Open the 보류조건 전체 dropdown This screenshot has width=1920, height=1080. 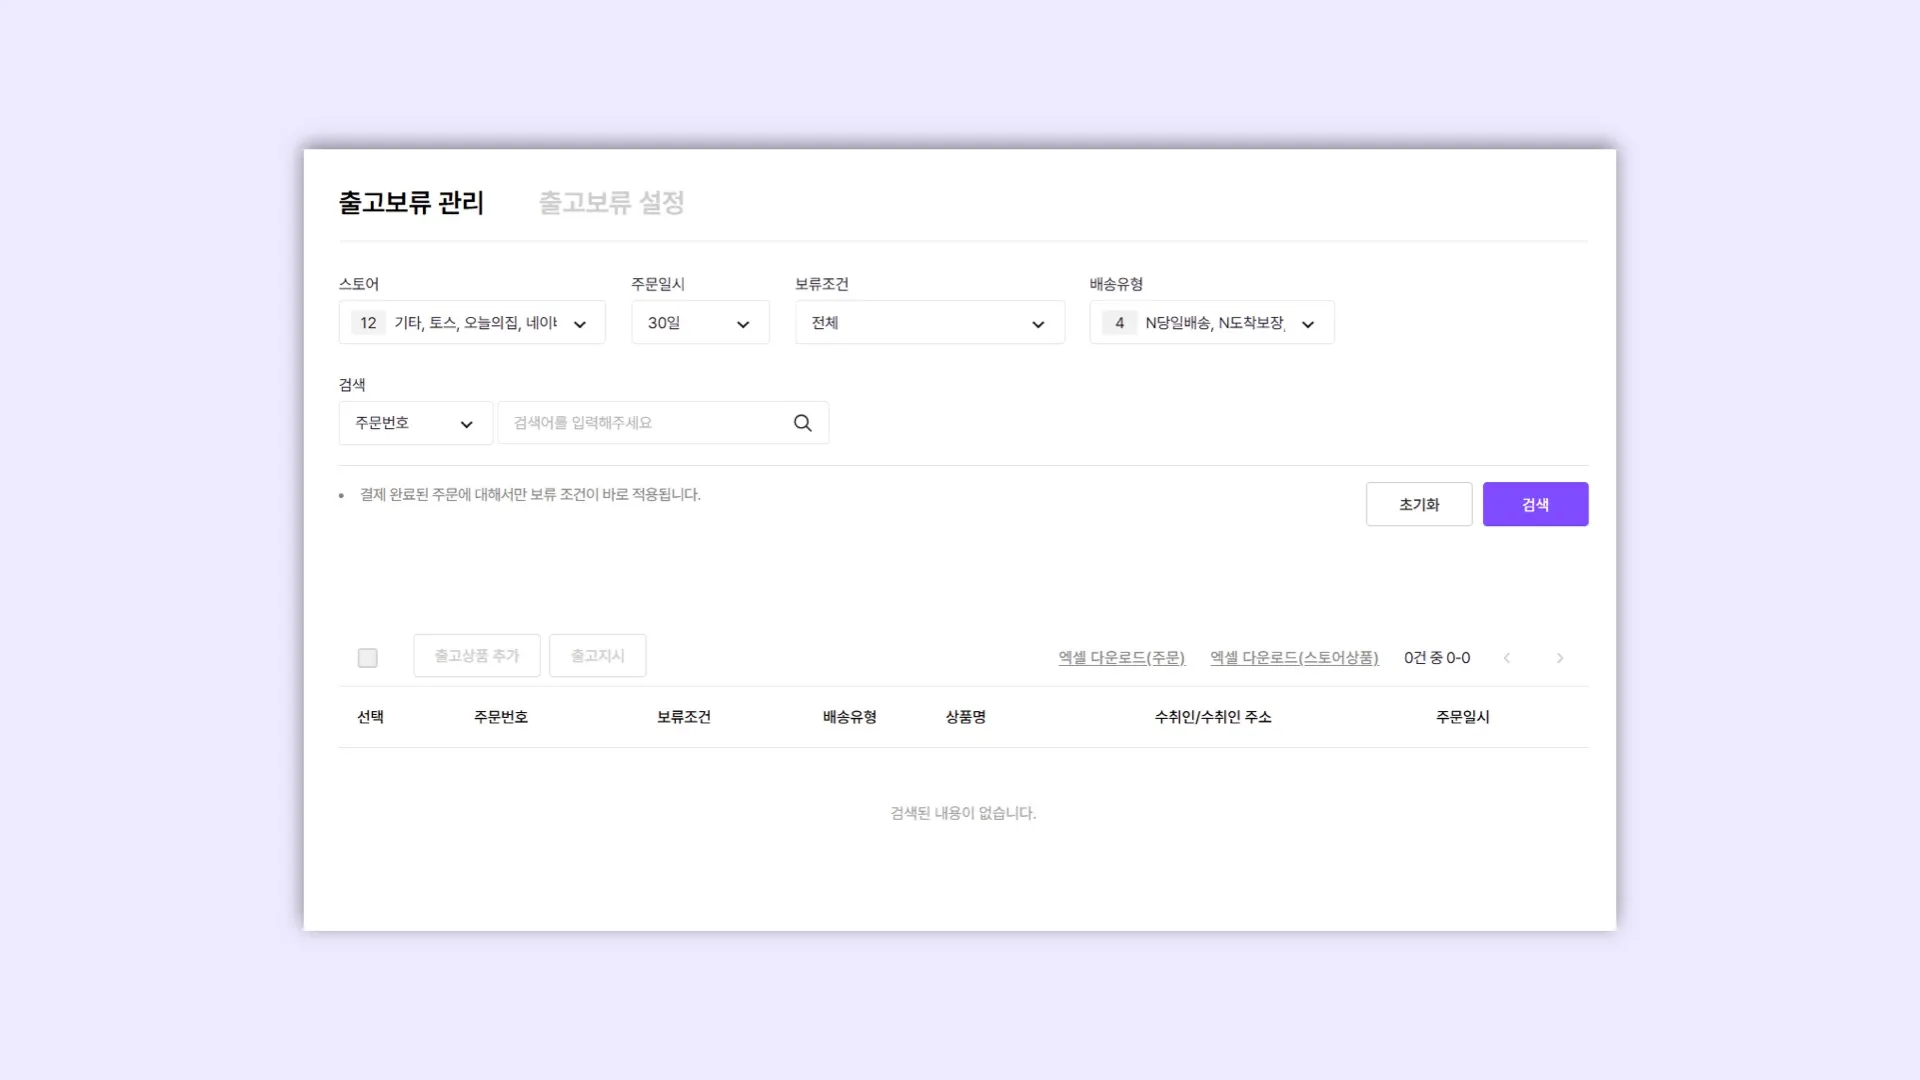click(x=929, y=323)
